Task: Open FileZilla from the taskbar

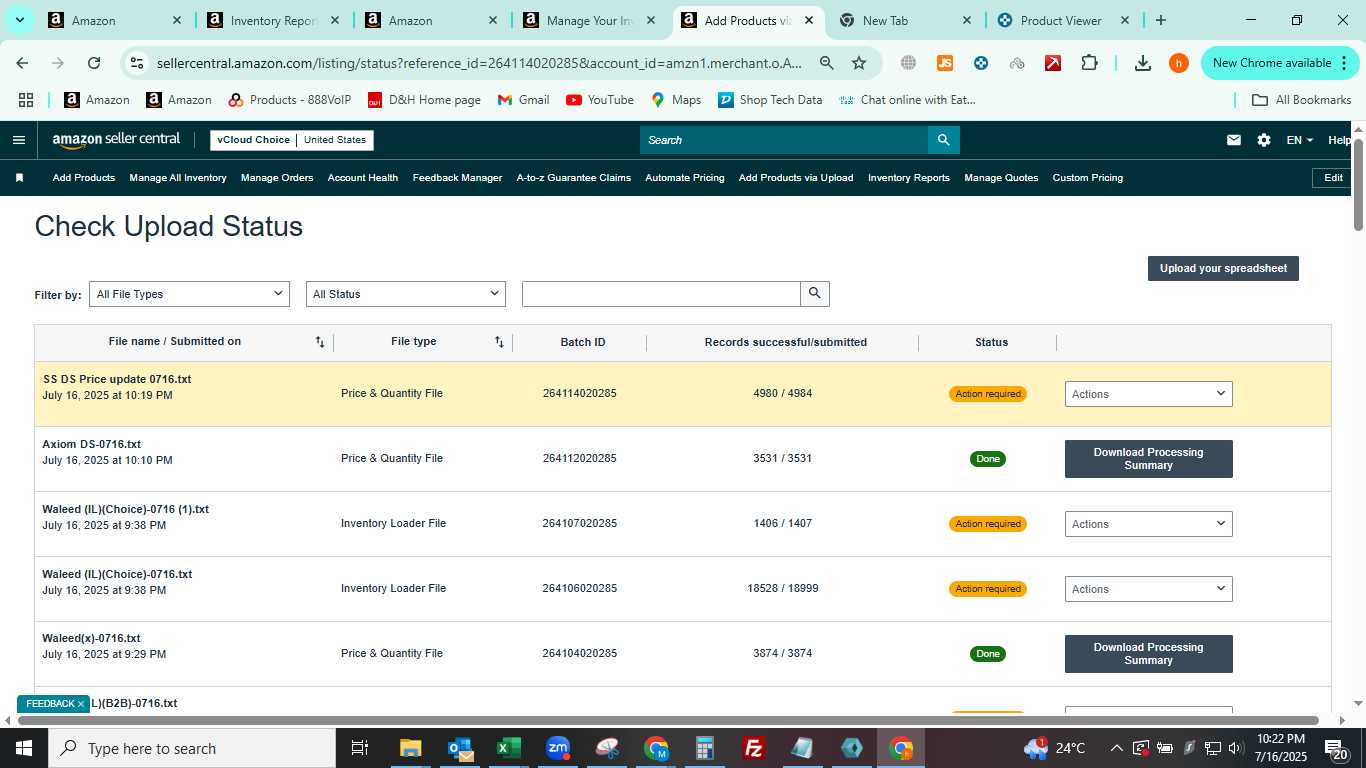Action: point(754,748)
